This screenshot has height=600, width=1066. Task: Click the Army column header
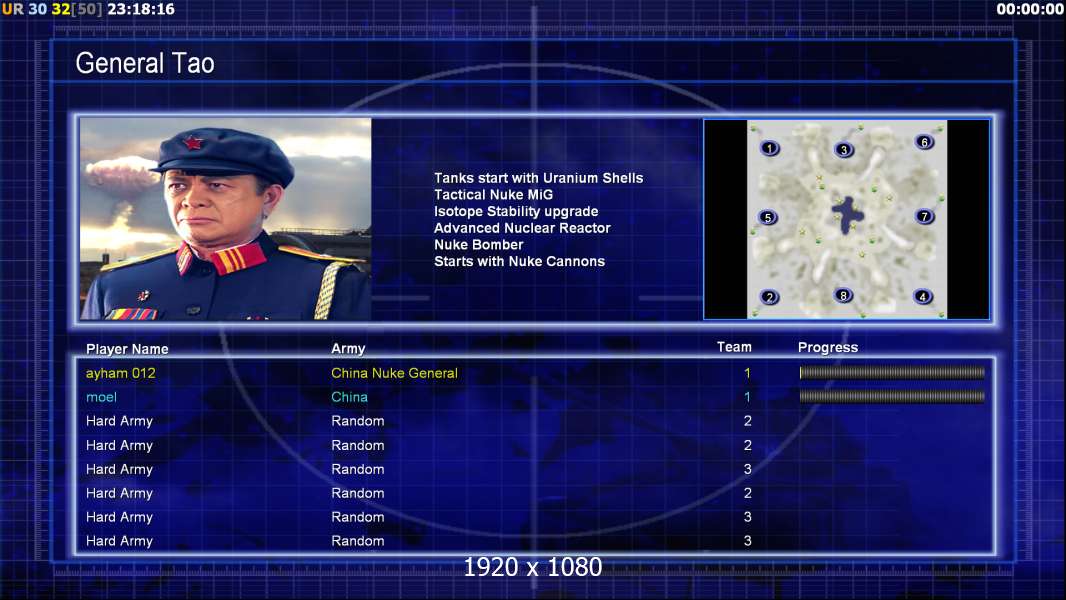click(348, 349)
